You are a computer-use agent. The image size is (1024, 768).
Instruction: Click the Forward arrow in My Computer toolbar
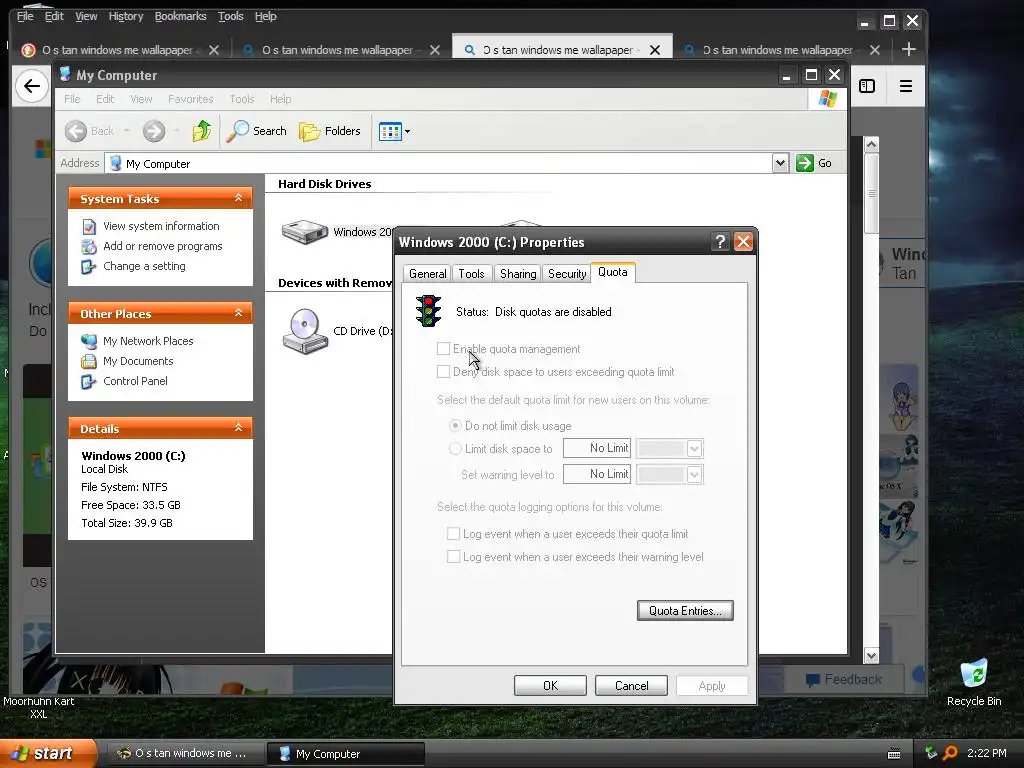pos(154,131)
